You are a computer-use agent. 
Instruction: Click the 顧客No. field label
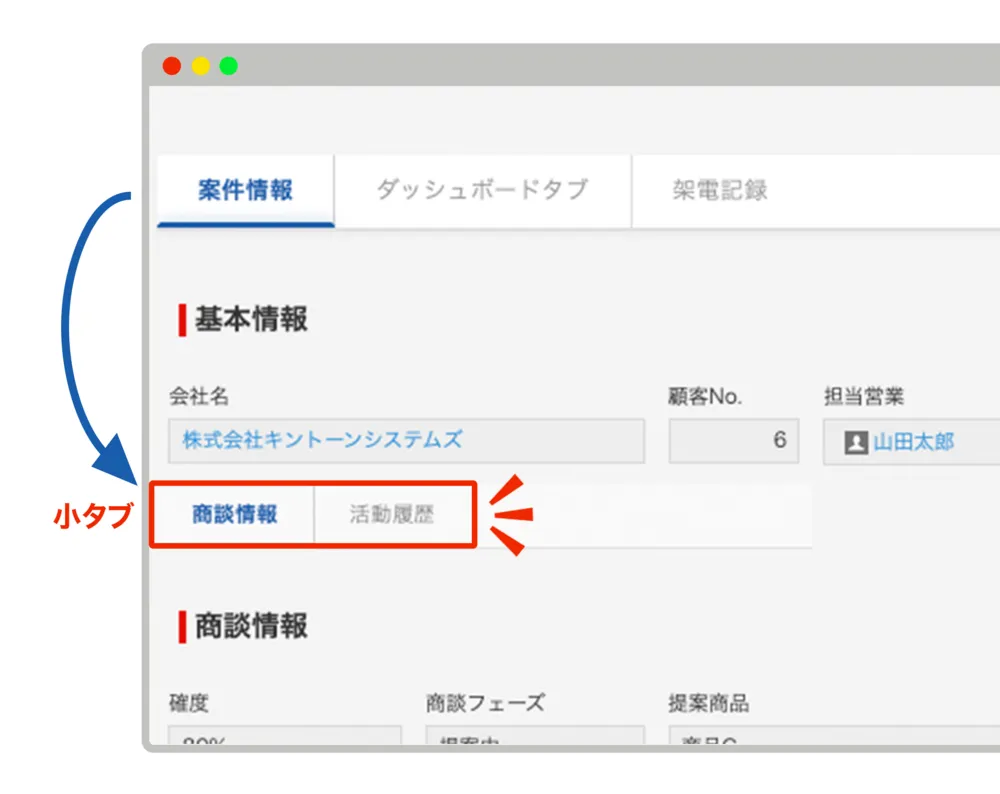[704, 395]
